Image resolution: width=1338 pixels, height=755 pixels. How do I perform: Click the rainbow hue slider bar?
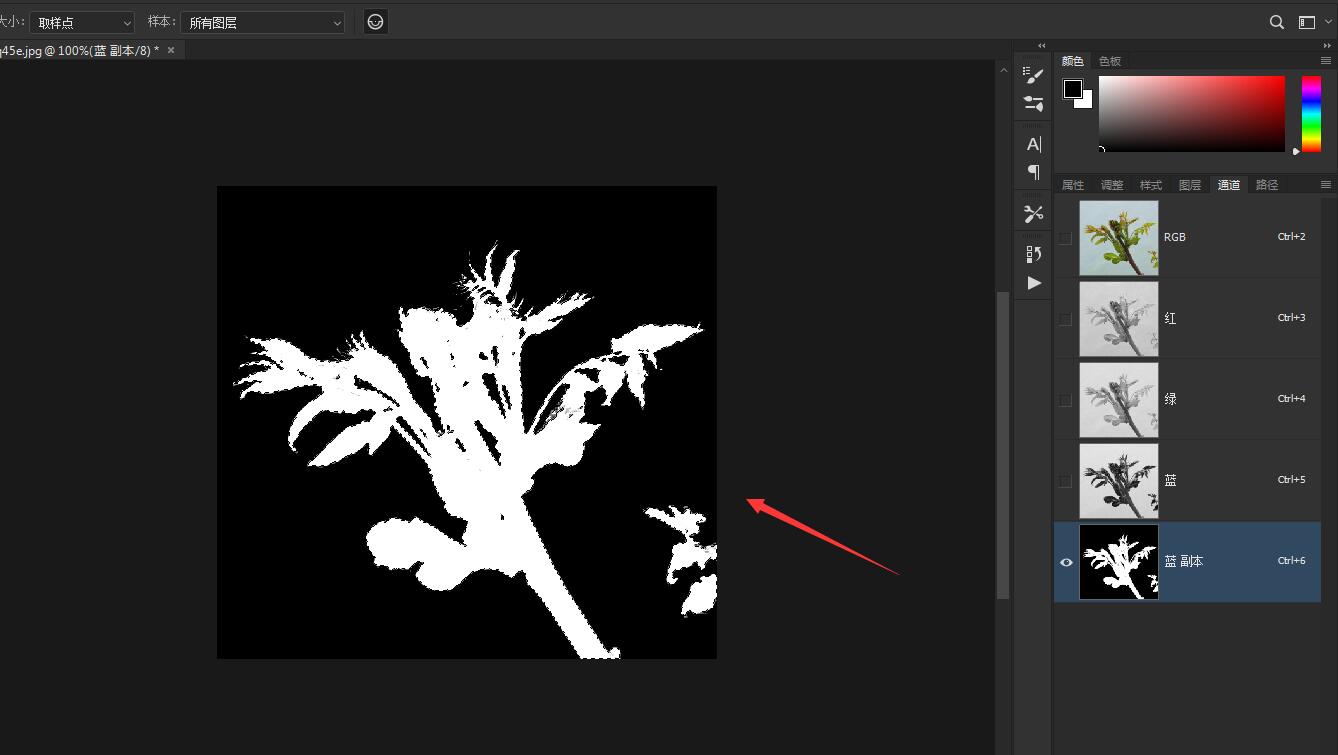[x=1311, y=114]
